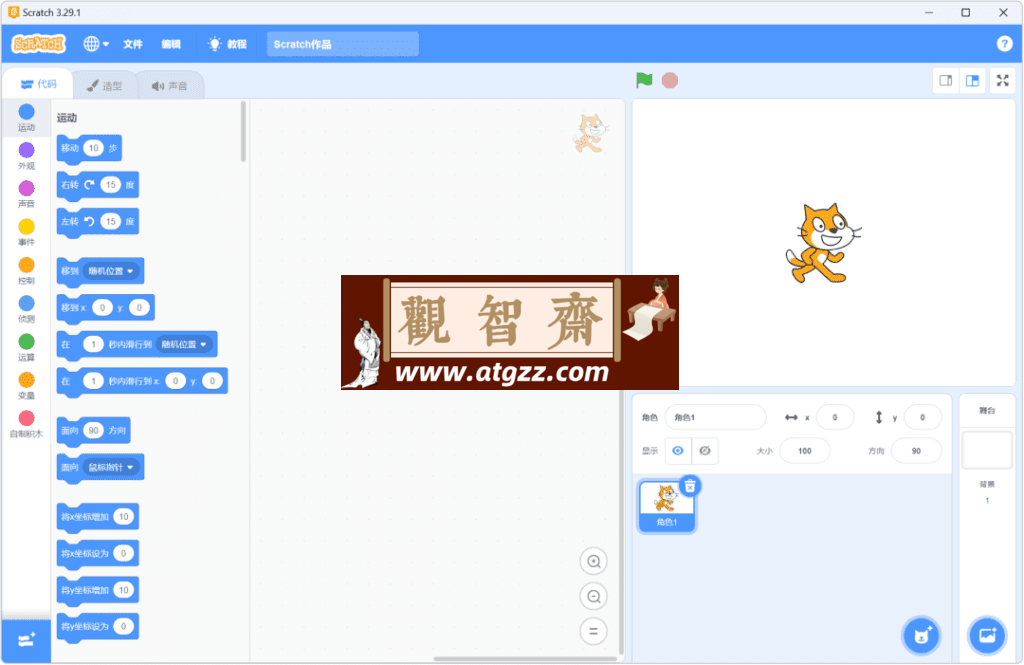The image size is (1024, 665).
Task: Select the 侦测 sensing category
Action: click(x=26, y=309)
